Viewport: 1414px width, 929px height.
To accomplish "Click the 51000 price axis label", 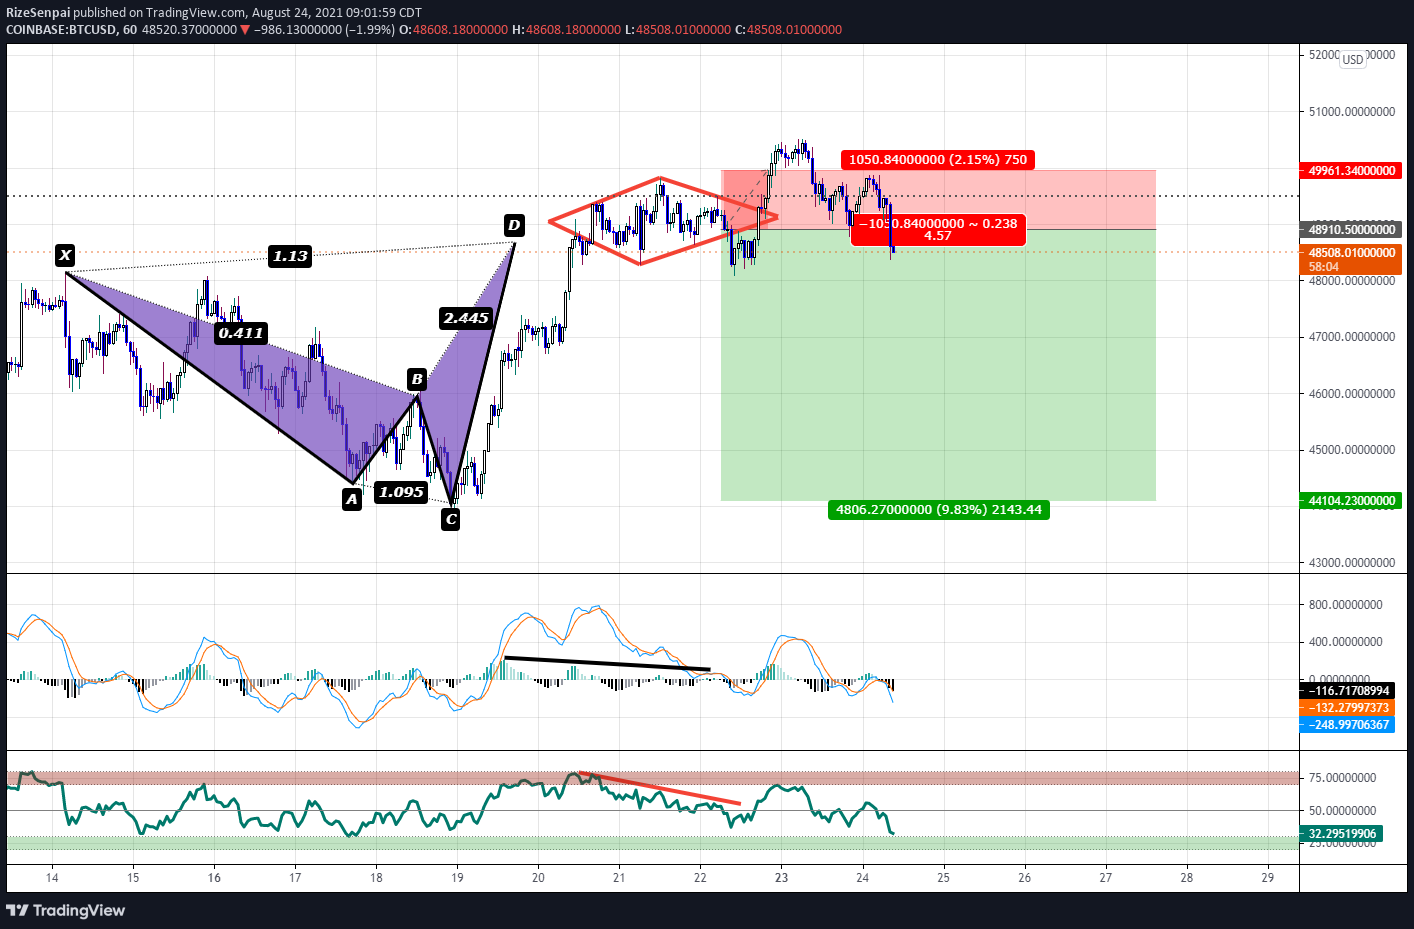I will coord(1352,111).
